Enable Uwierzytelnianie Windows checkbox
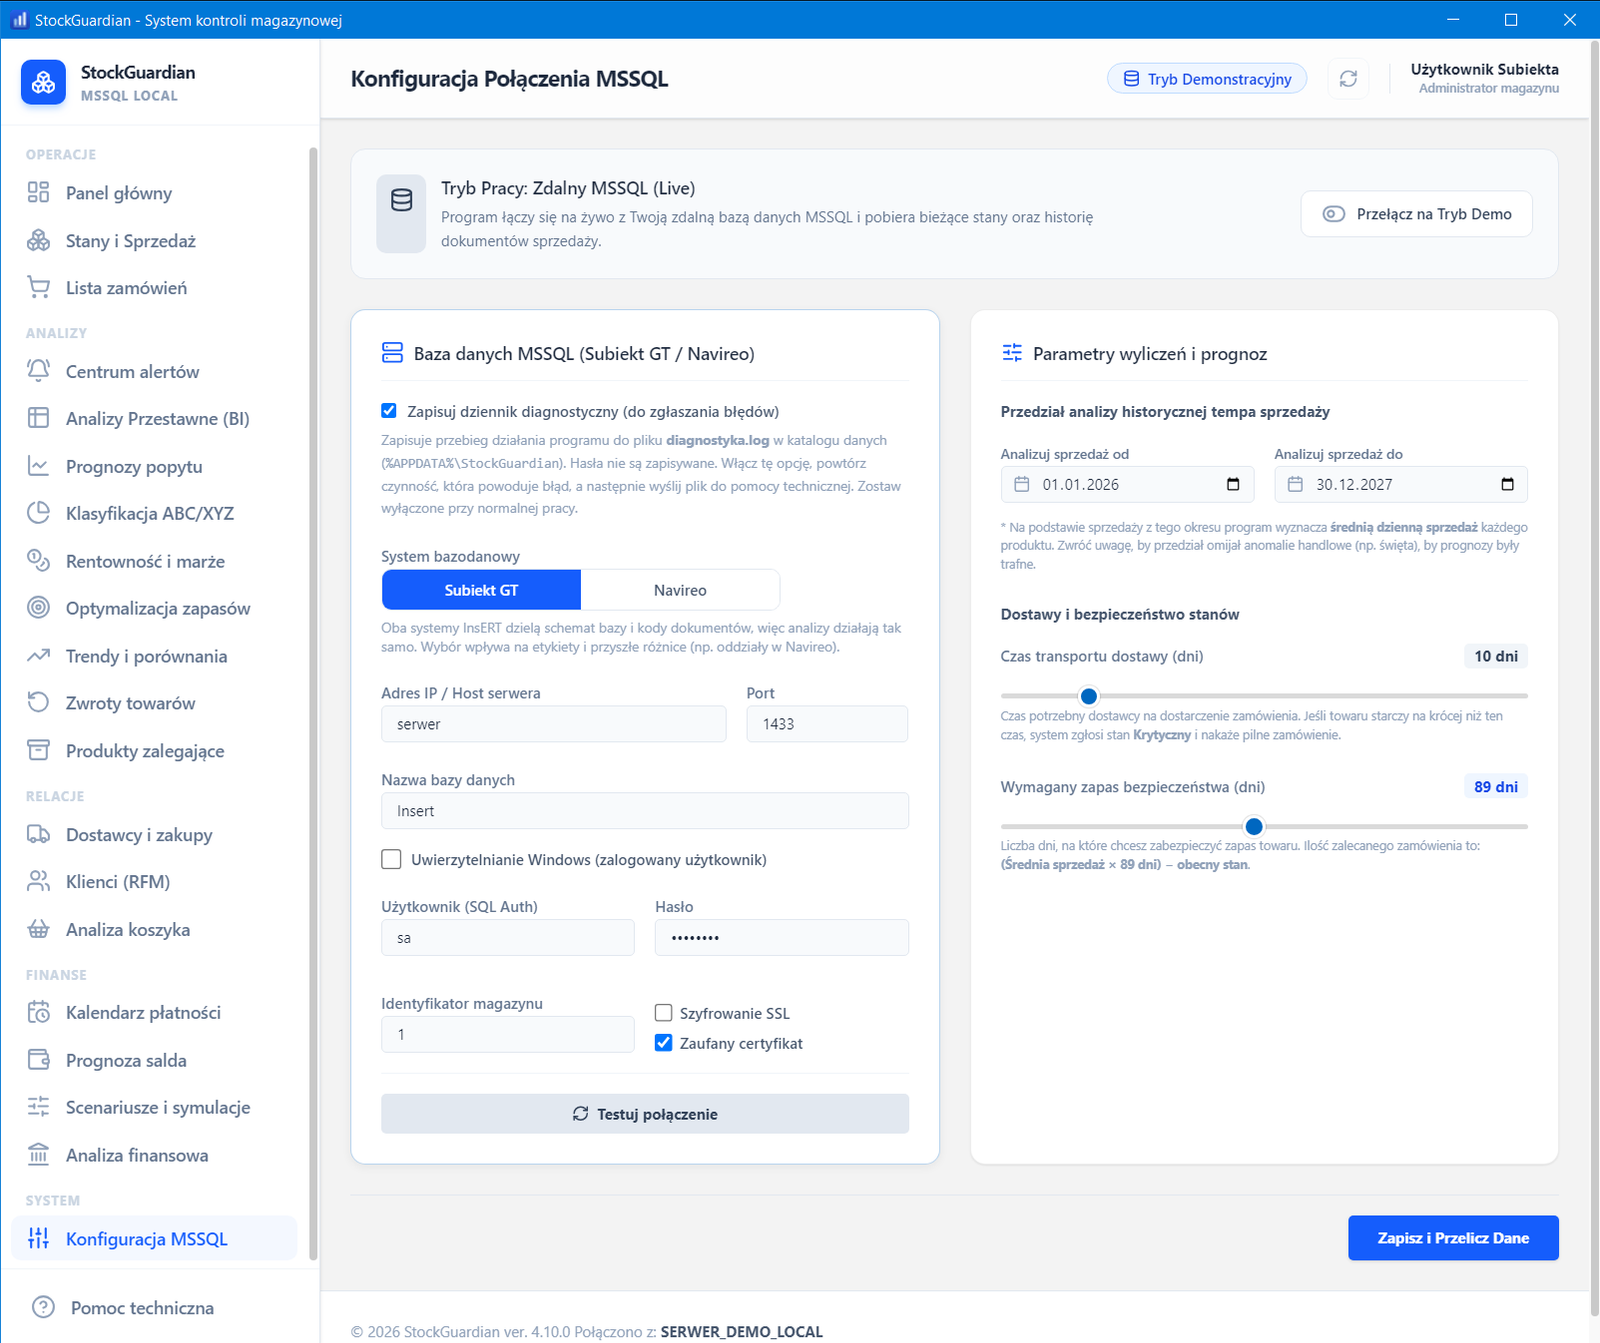This screenshot has height=1343, width=1600. pos(391,859)
